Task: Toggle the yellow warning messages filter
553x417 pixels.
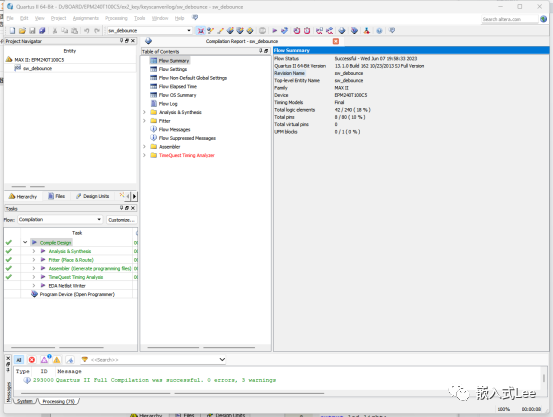Action: click(57, 360)
